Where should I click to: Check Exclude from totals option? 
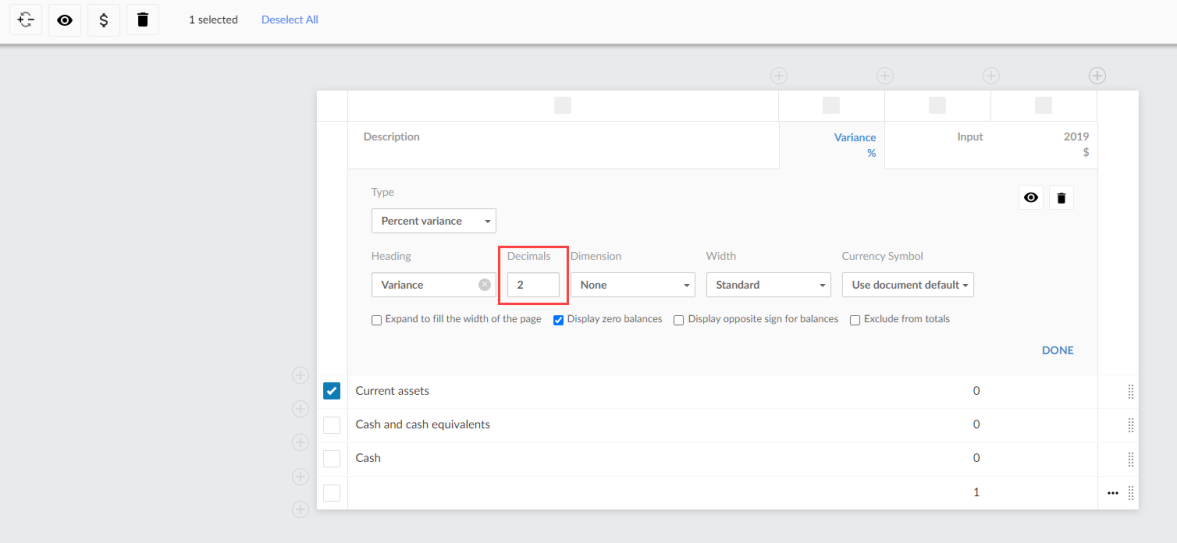coord(855,320)
